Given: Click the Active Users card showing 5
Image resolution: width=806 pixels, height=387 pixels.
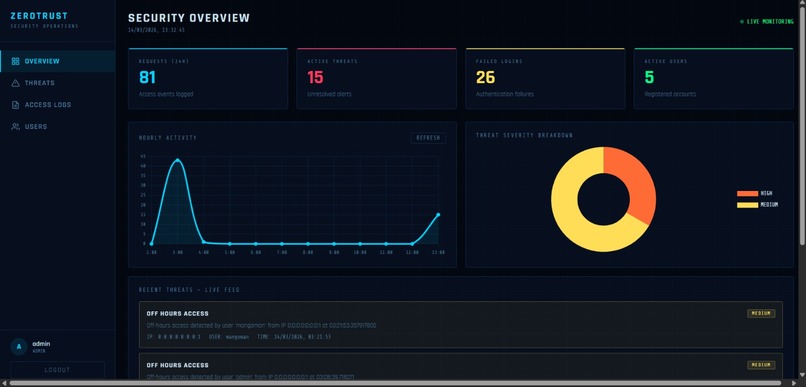Looking at the screenshot, I should [713, 79].
